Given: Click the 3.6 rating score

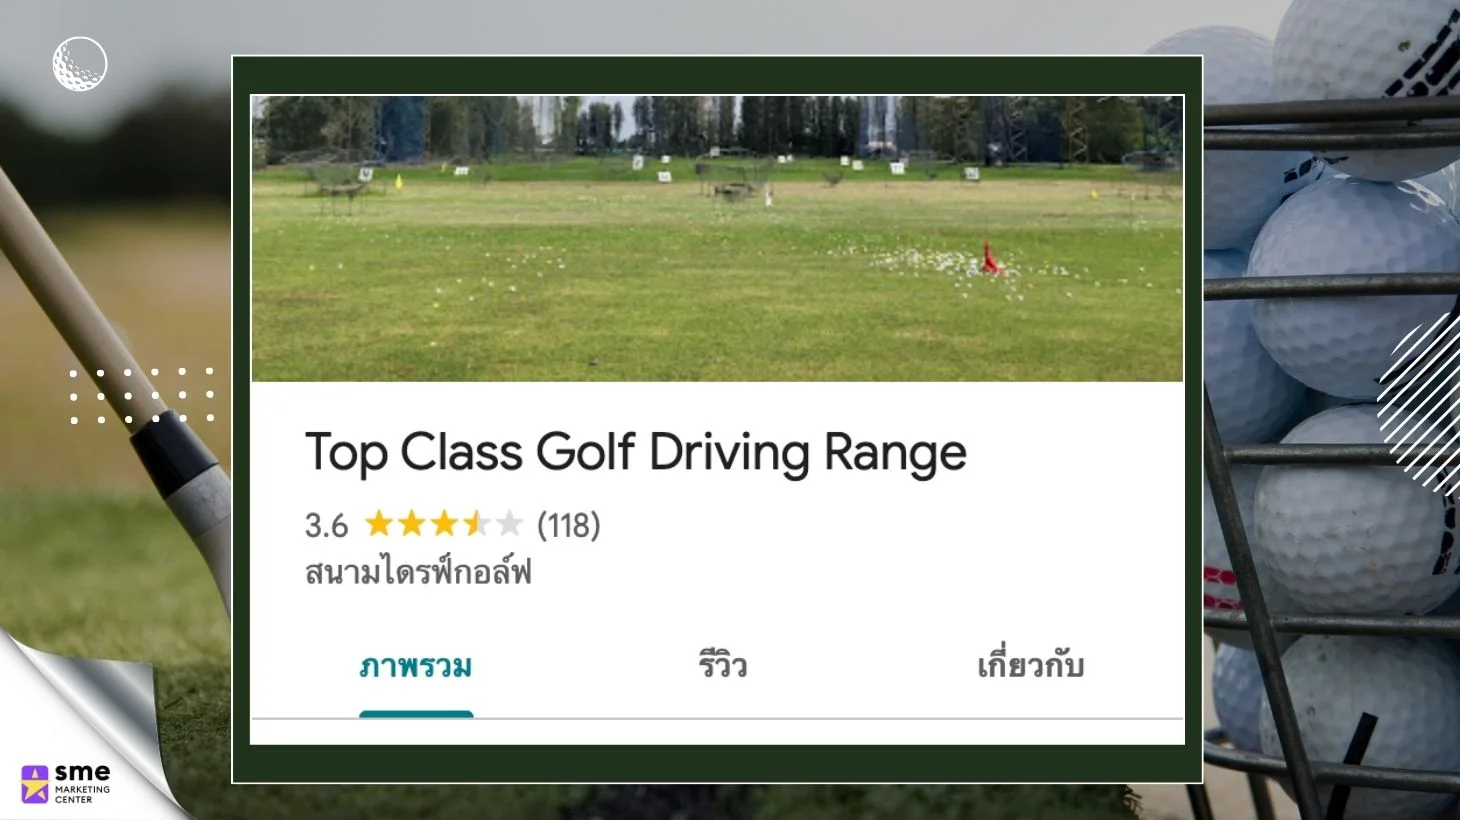Looking at the screenshot, I should coord(326,525).
